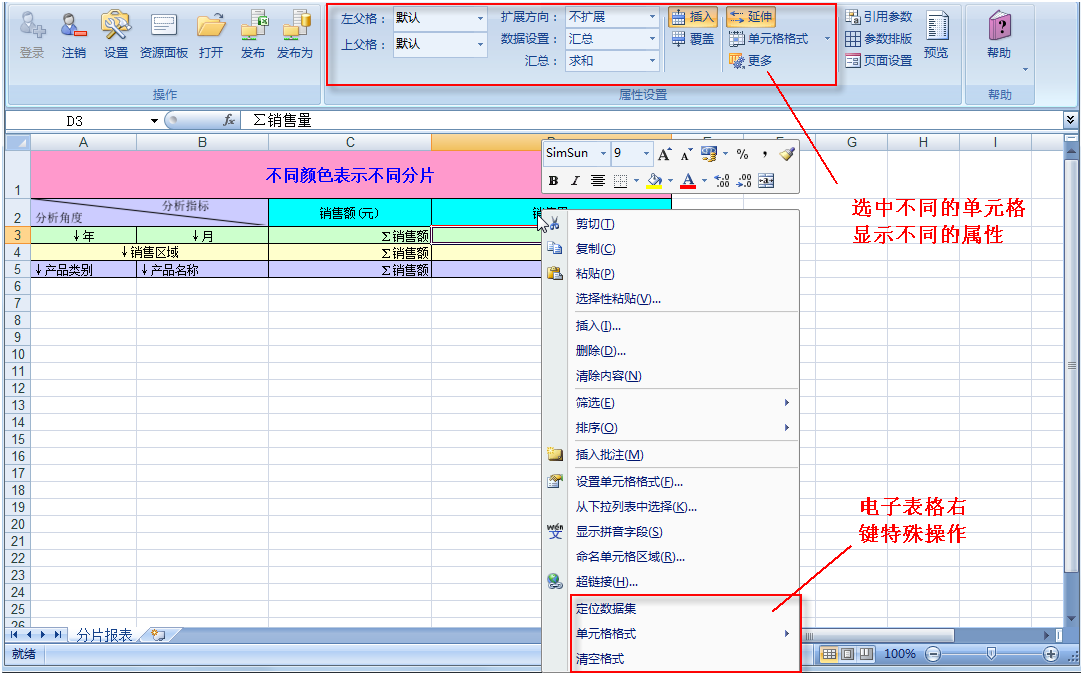The height and width of the screenshot is (675, 1083).
Task: Open the 数据设置 dropdown
Action: coord(652,39)
